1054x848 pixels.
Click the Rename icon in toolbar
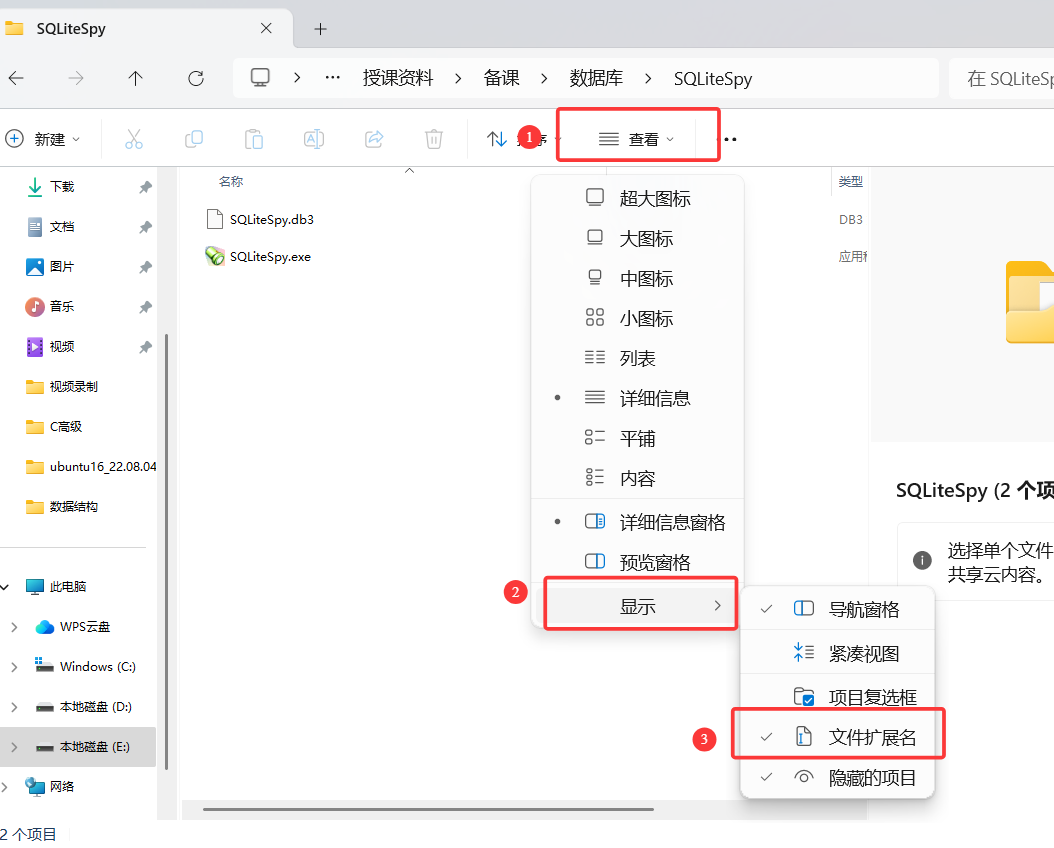[x=314, y=139]
